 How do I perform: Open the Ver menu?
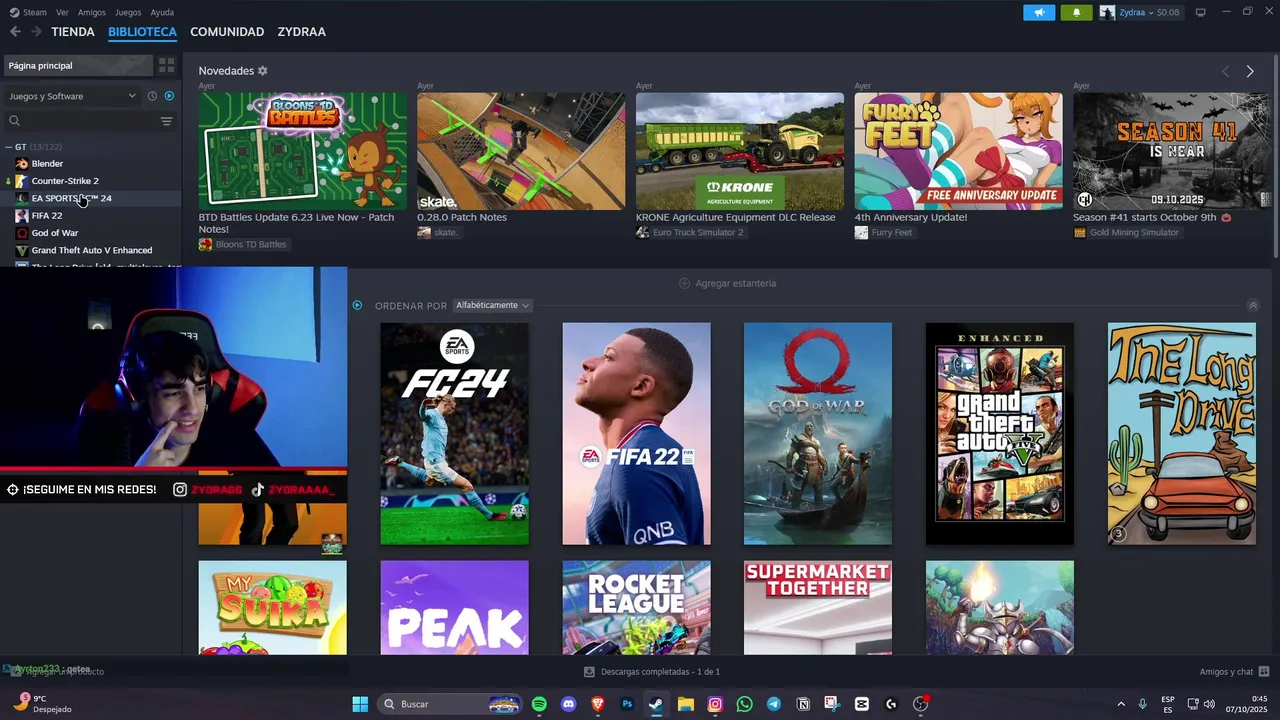pos(62,12)
